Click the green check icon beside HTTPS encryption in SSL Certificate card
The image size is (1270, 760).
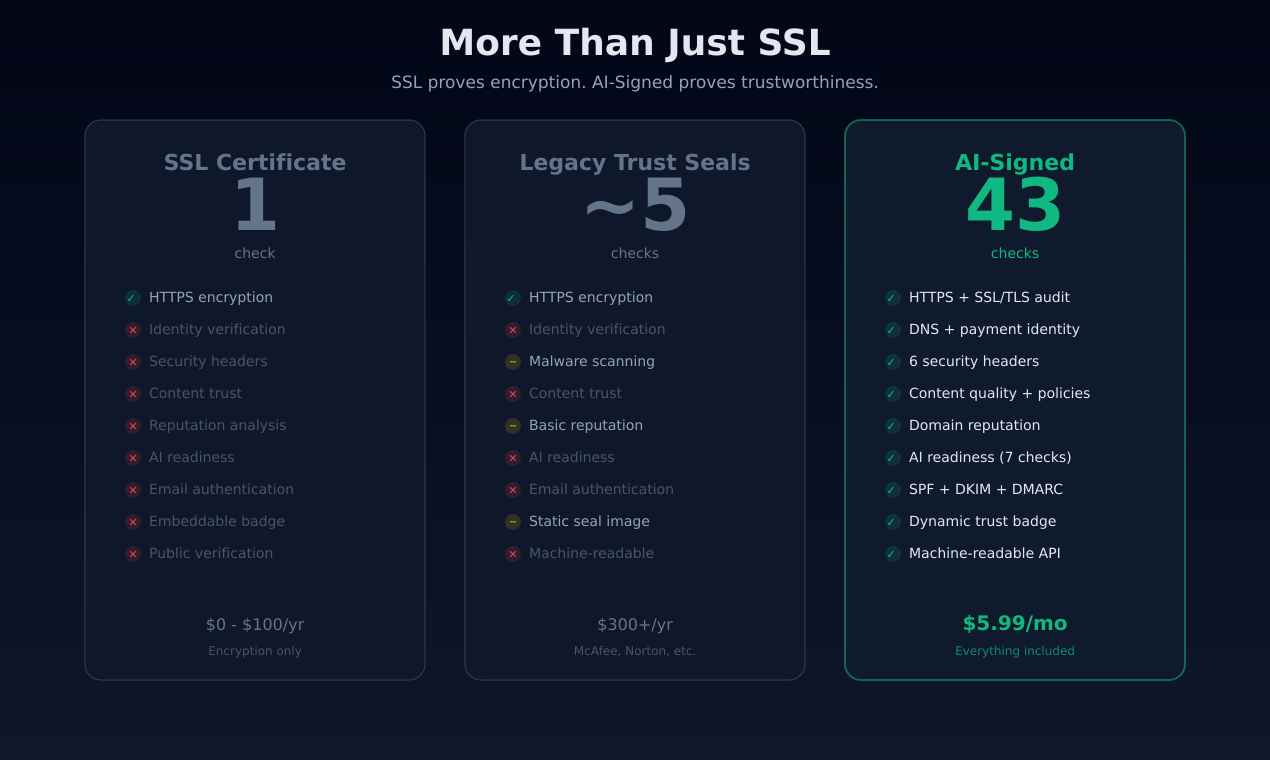[133, 298]
